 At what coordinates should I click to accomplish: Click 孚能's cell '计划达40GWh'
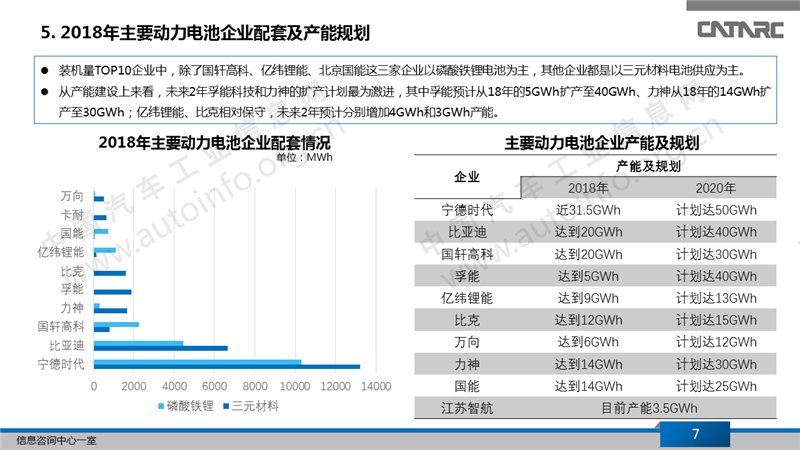click(716, 276)
